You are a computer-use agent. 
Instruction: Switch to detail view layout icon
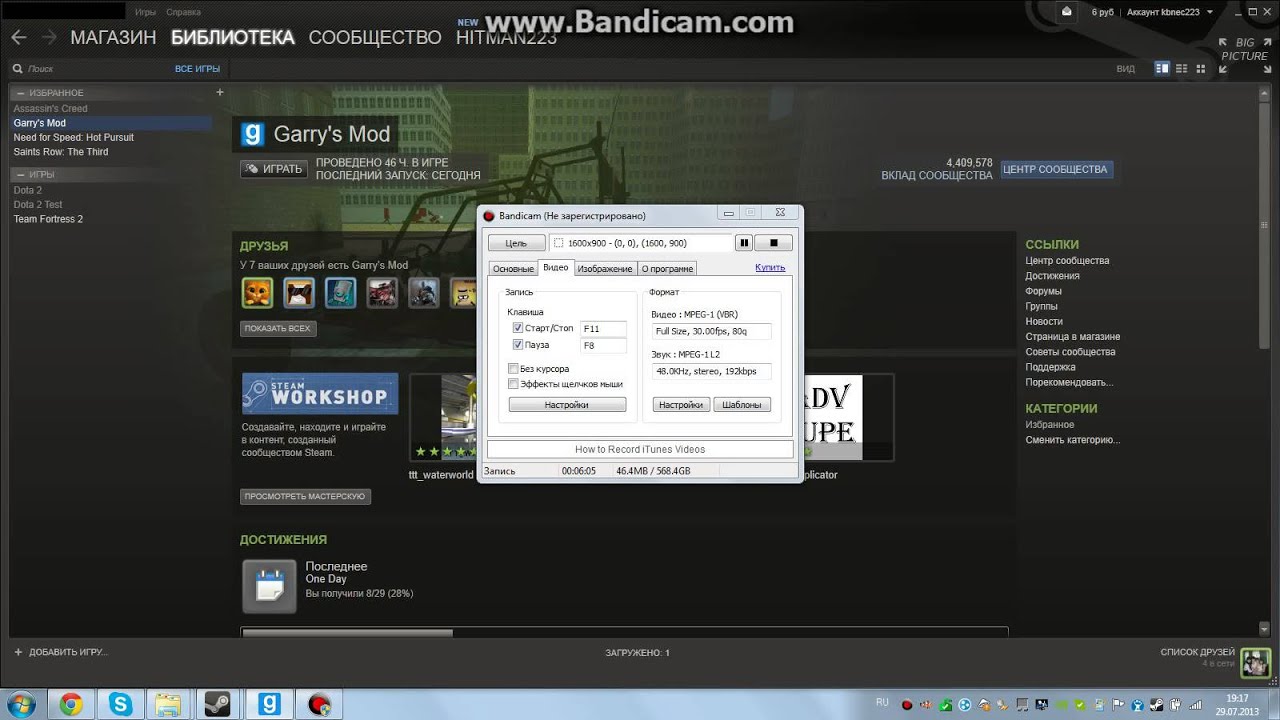(1162, 68)
